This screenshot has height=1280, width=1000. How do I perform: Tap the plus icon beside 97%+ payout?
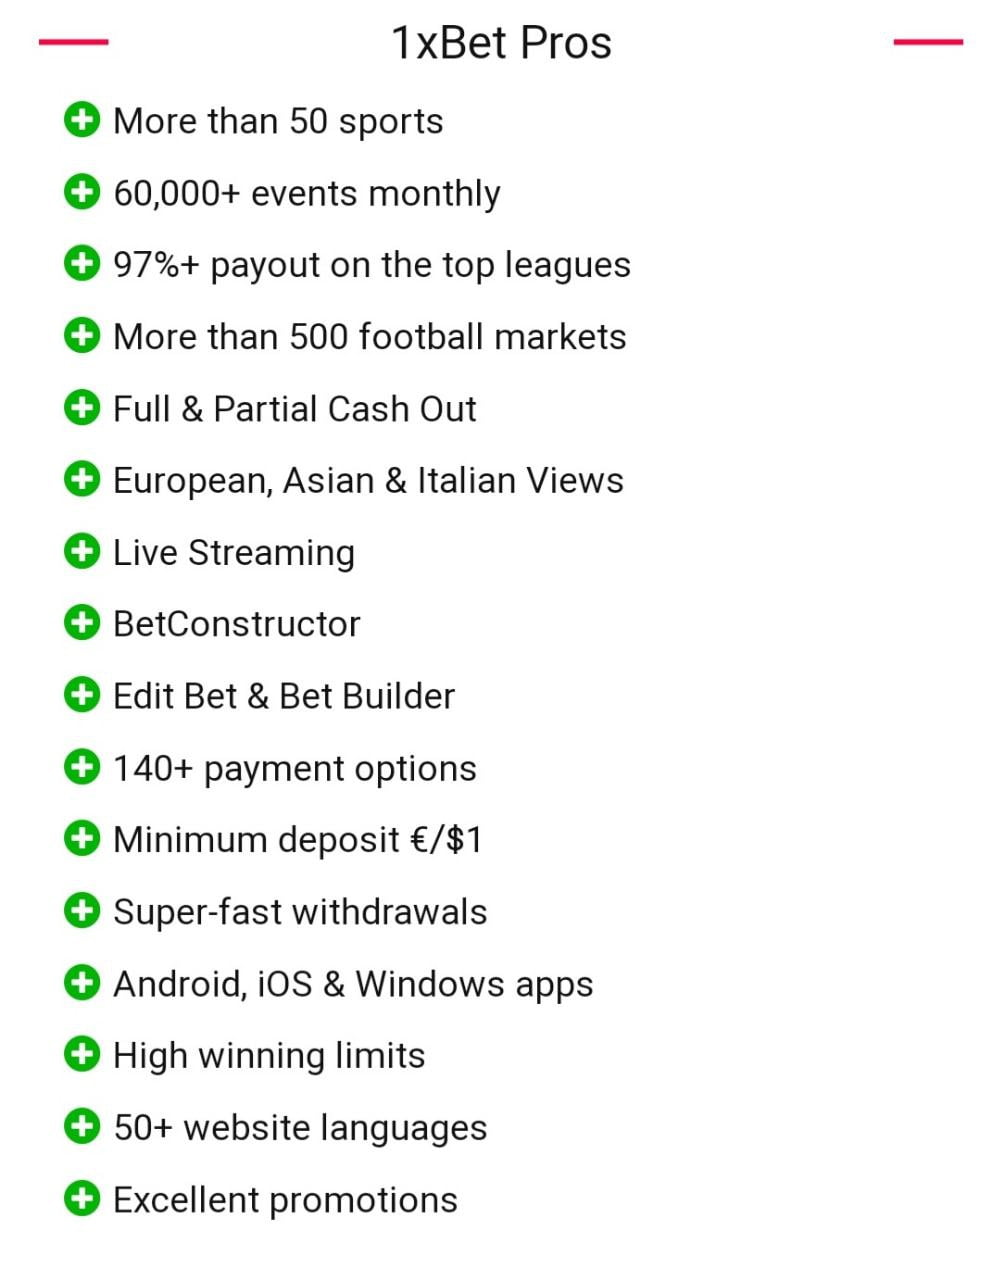(81, 264)
